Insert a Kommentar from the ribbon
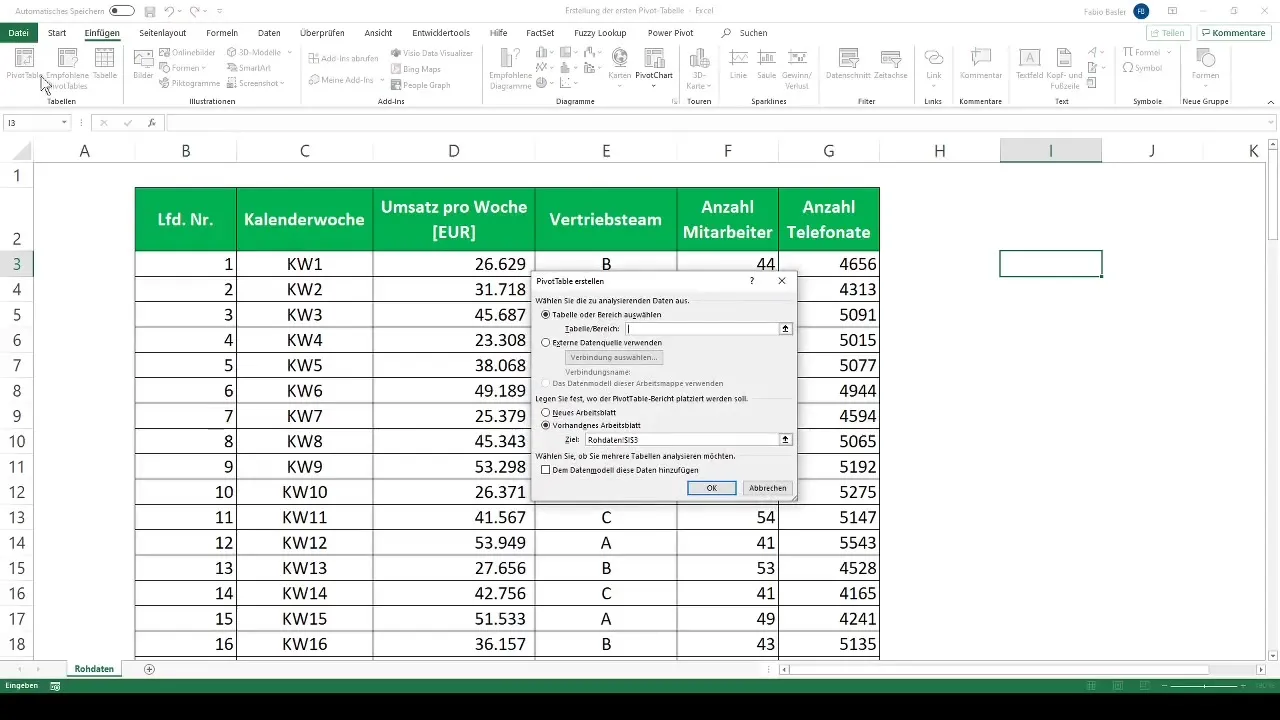The height and width of the screenshot is (720, 1280). click(x=981, y=64)
